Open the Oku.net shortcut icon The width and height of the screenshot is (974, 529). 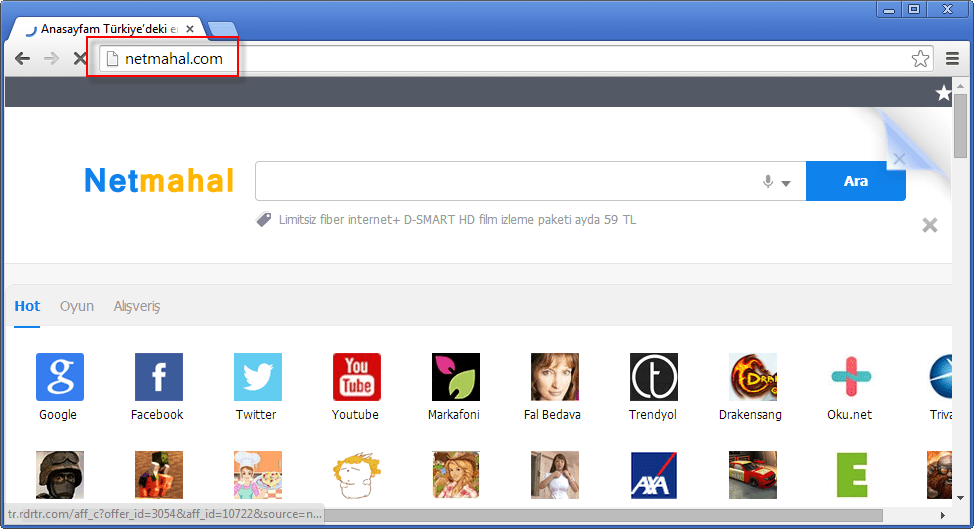852,377
